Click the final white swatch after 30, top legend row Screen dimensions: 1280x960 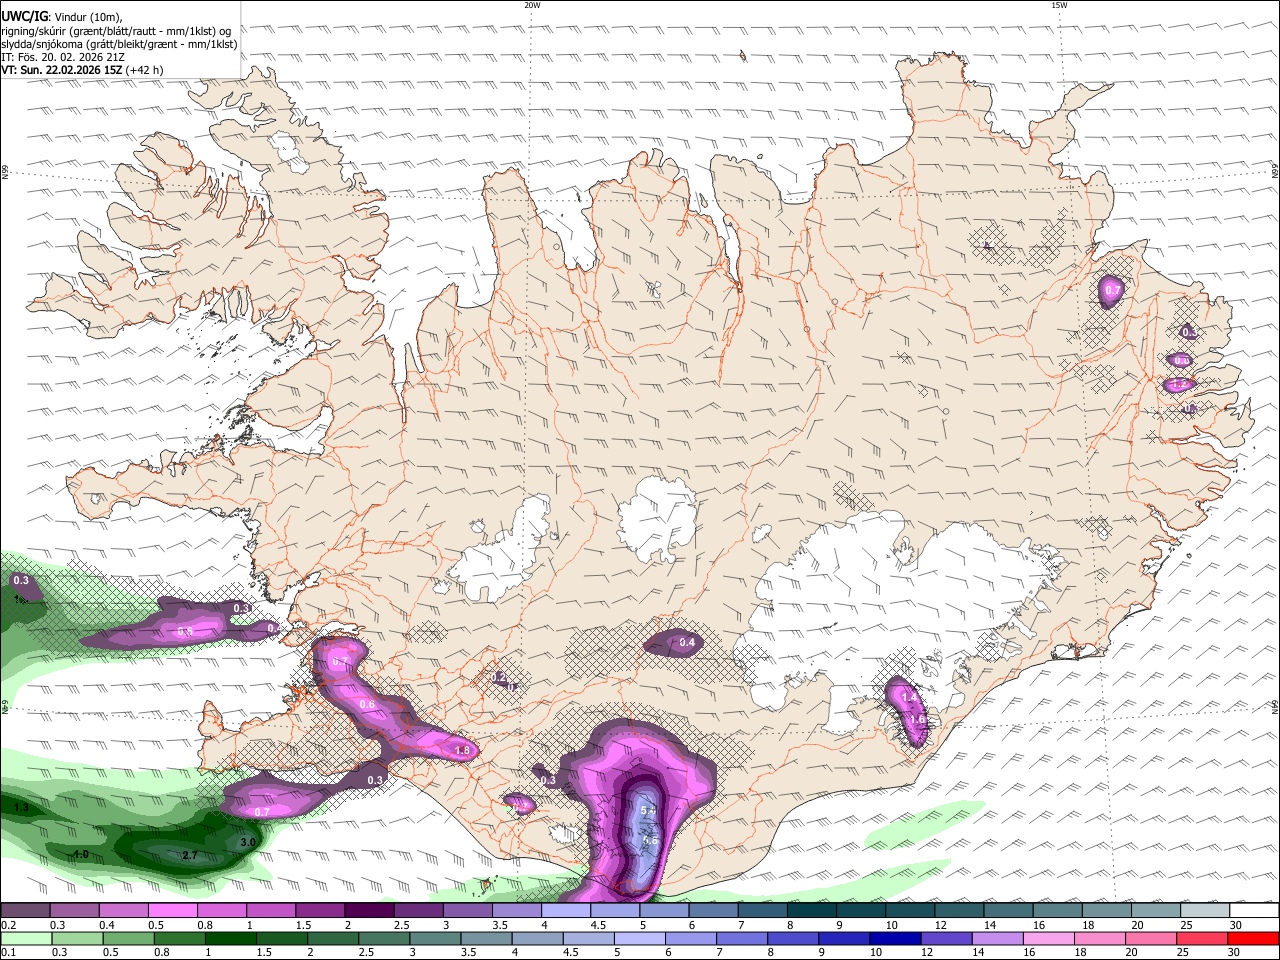click(1254, 911)
